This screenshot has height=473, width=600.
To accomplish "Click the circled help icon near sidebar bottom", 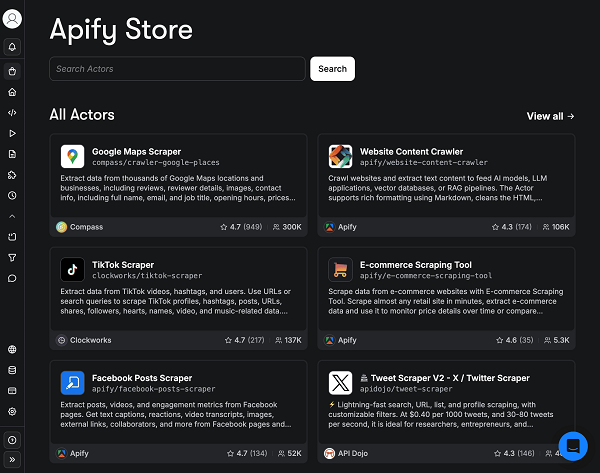I will [x=12, y=440].
